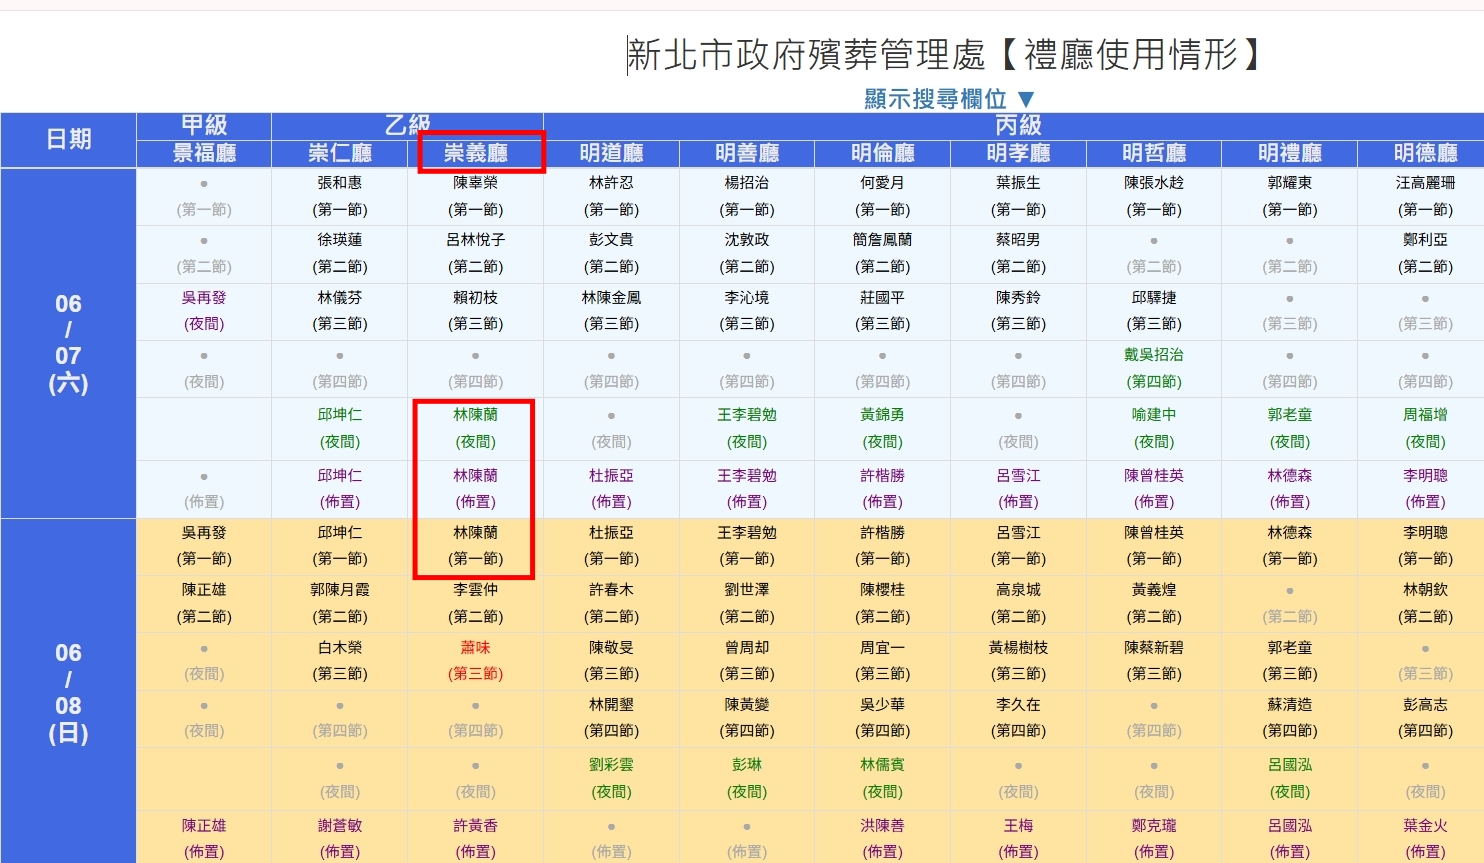
Task: Select the 明哲廳 column header
Action: [1154, 153]
